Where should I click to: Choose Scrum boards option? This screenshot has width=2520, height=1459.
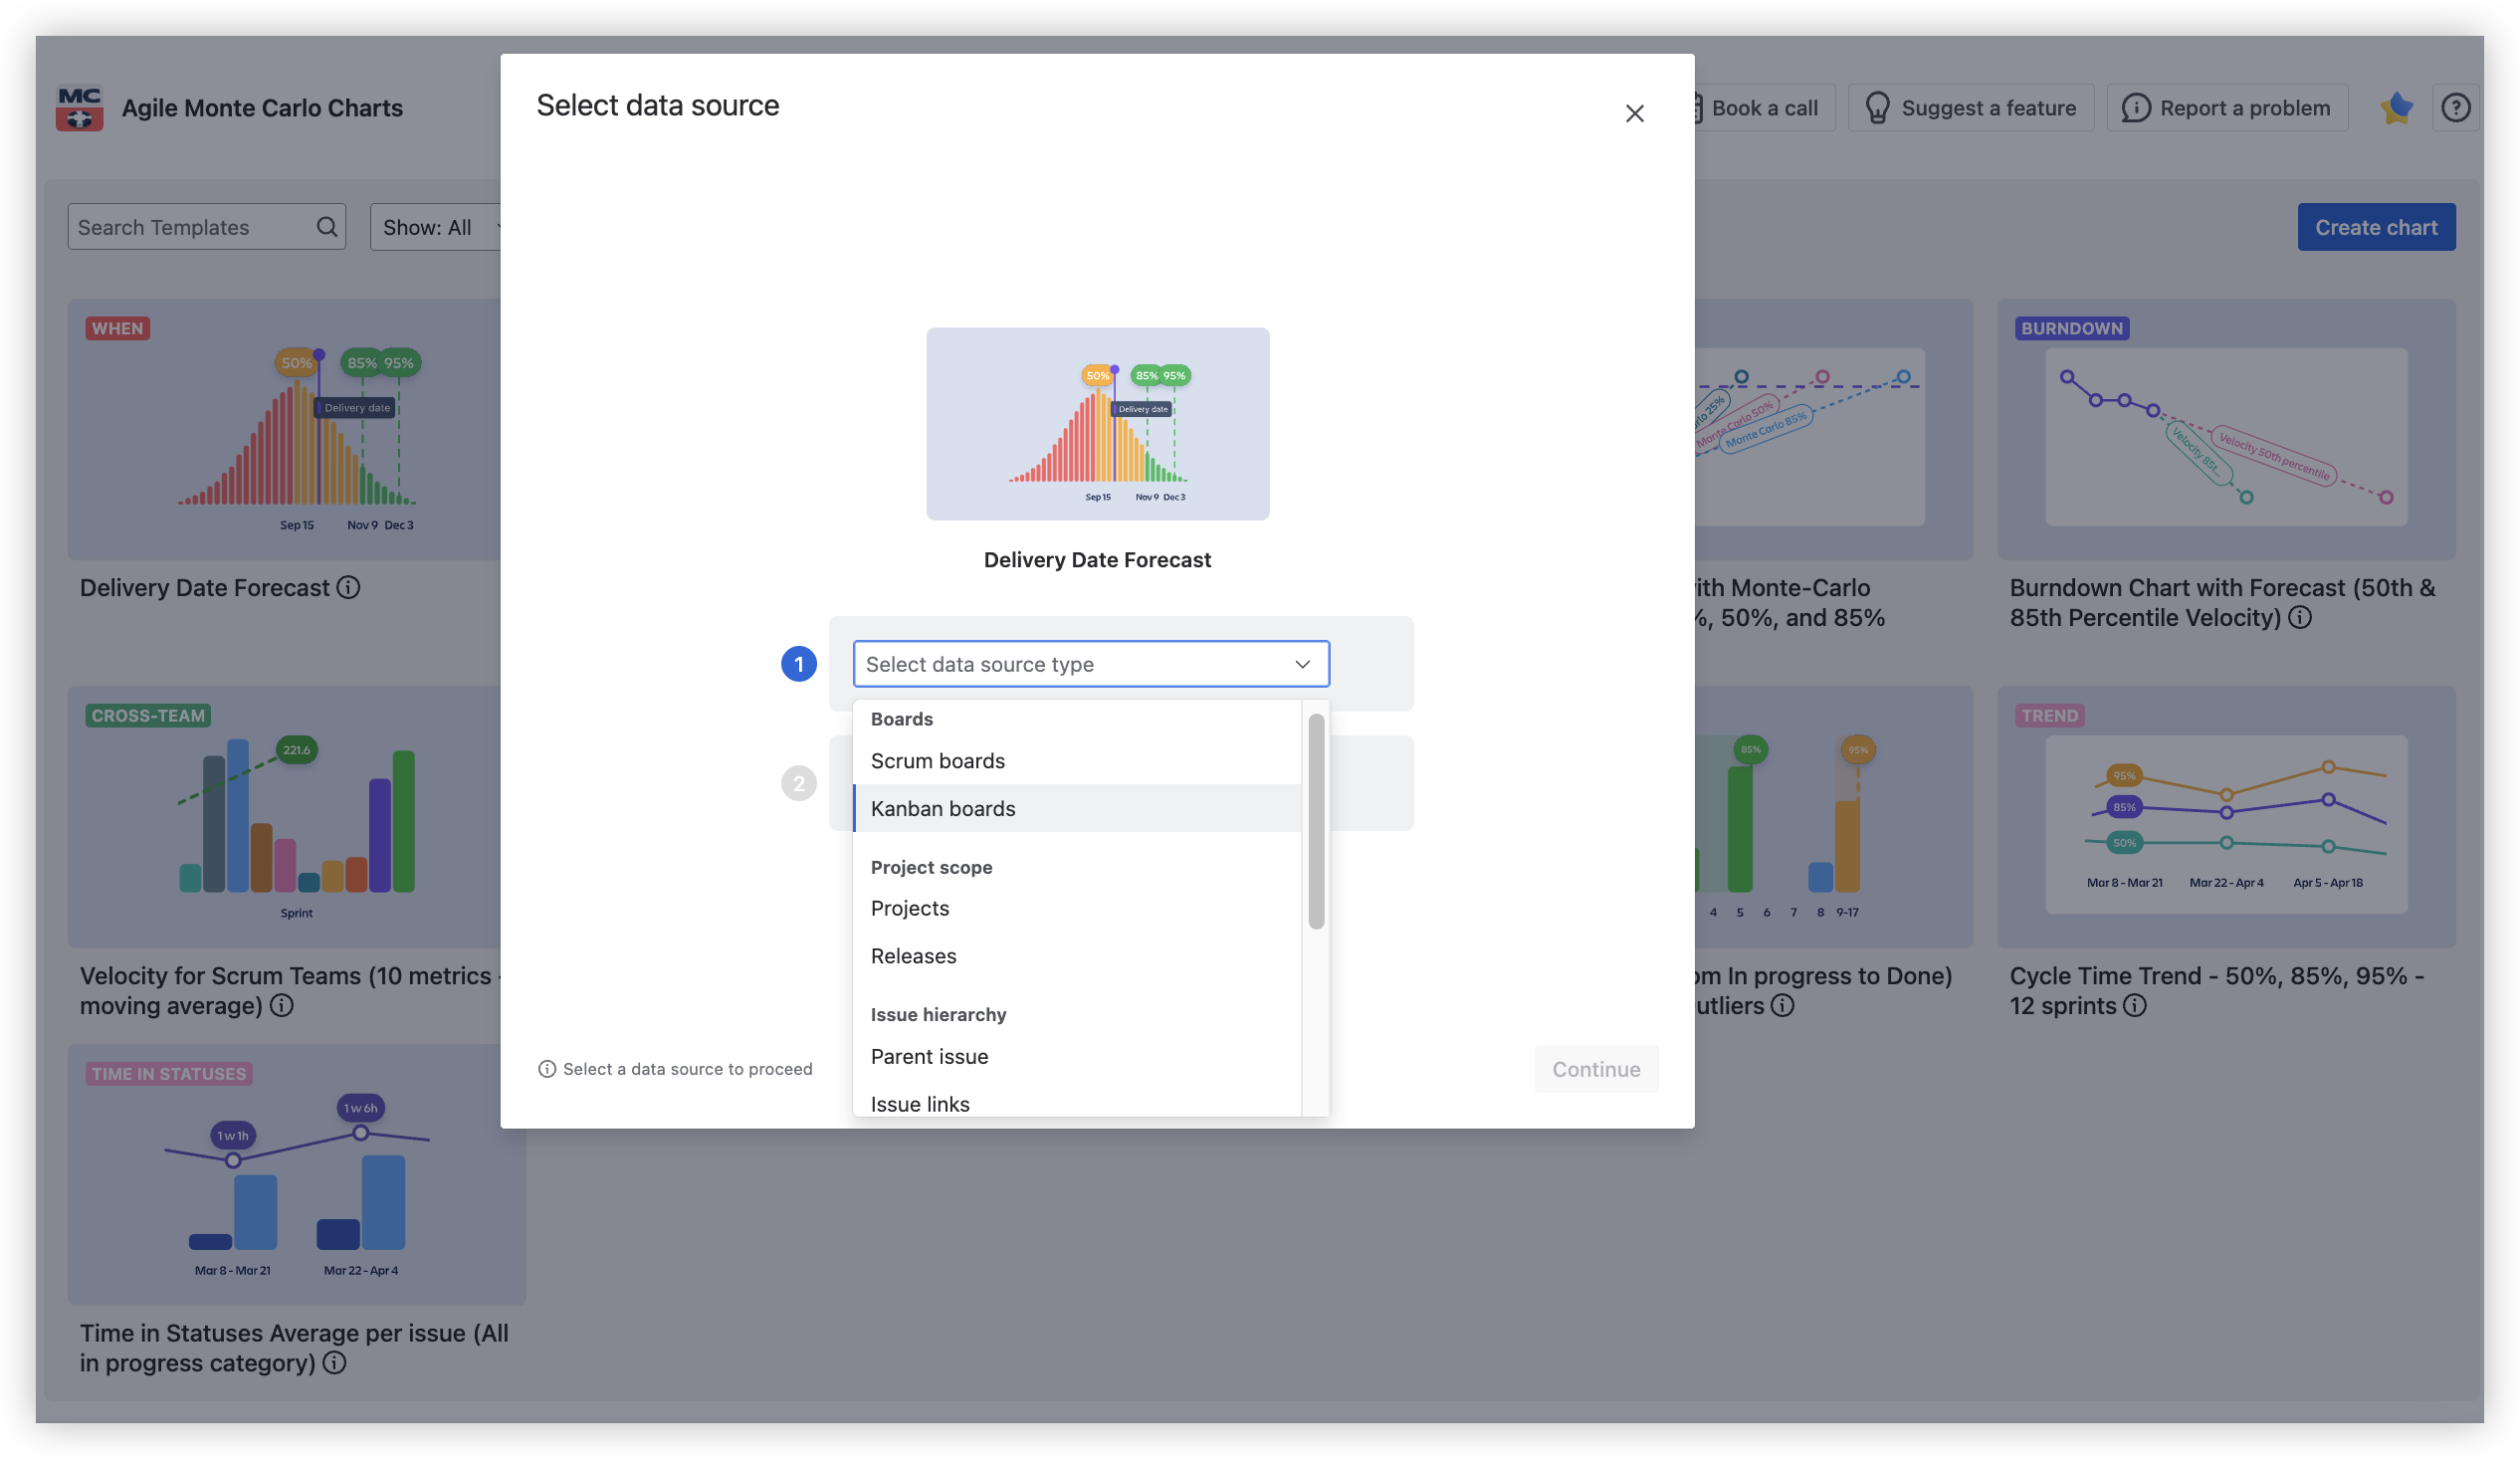pos(1077,761)
